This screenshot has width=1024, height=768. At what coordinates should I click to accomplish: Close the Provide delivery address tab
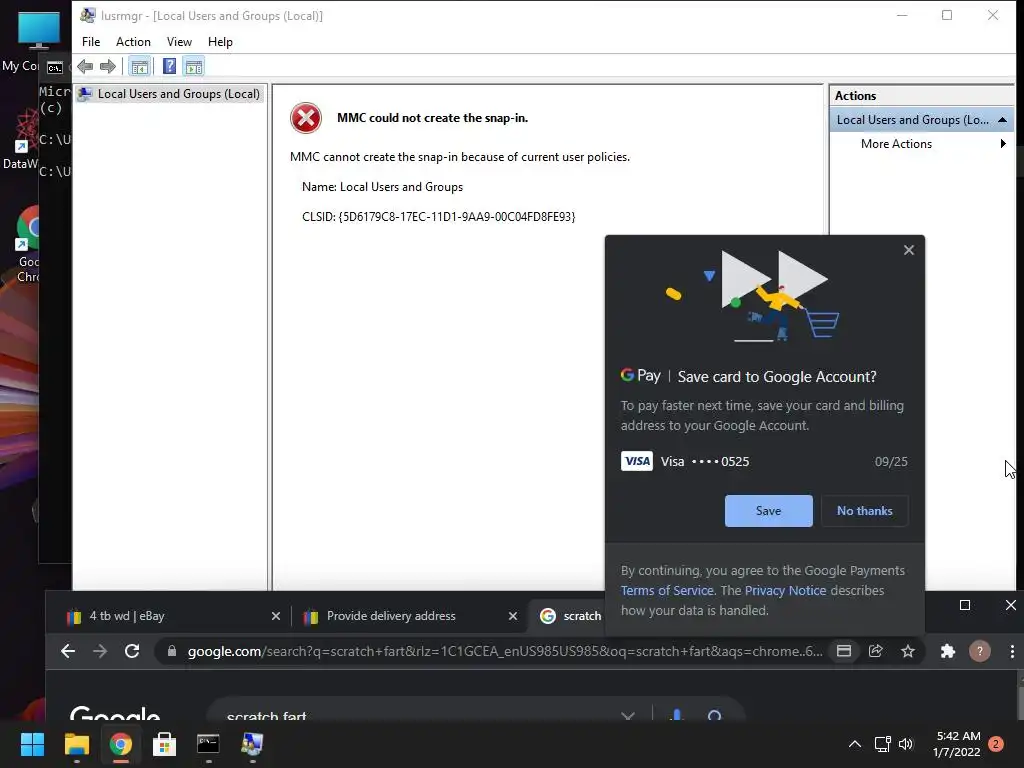513,616
